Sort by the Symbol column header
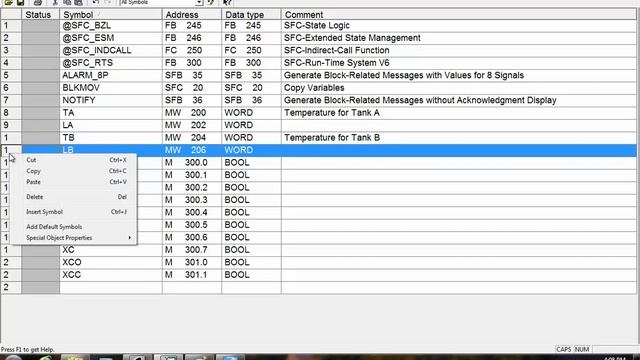Image resolution: width=640 pixels, height=360 pixels. [x=111, y=15]
